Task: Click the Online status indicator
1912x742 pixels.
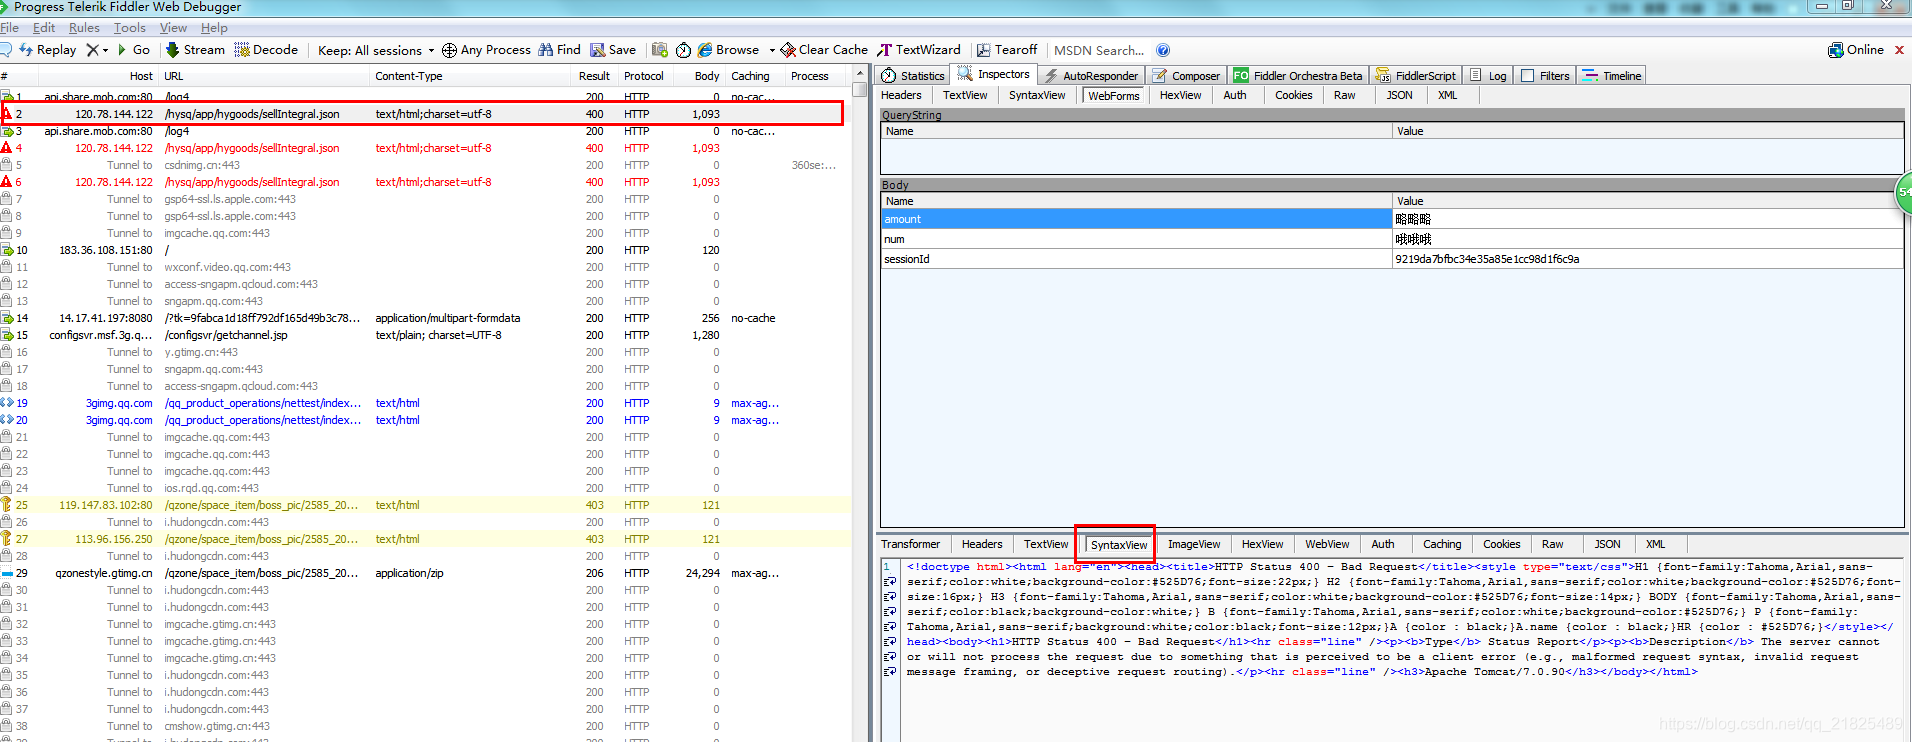Action: pos(1856,50)
